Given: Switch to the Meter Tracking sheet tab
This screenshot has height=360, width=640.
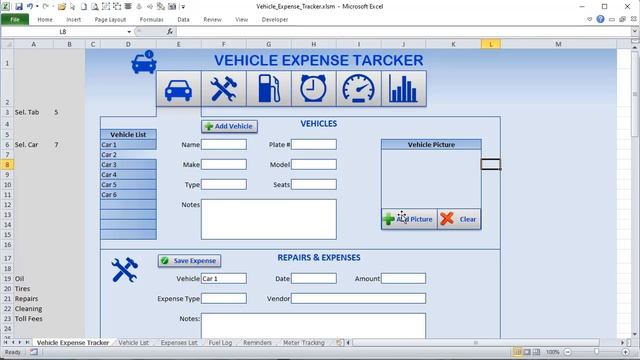Looking at the screenshot, I should tap(304, 343).
